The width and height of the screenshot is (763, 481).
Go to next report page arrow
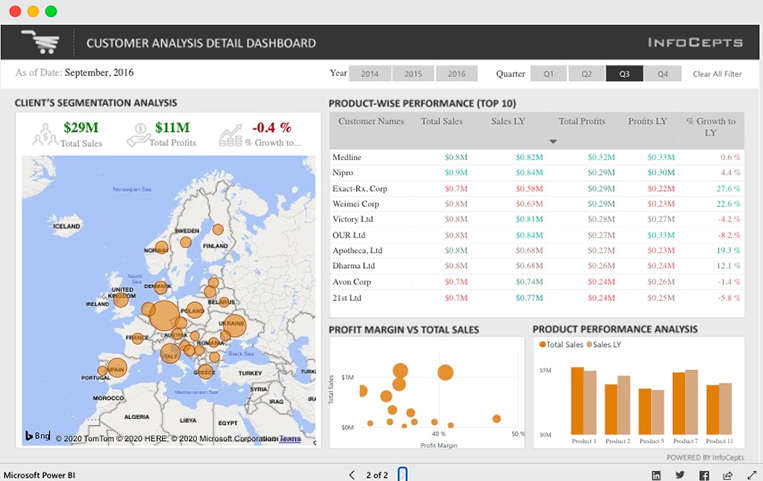pyautogui.click(x=402, y=474)
